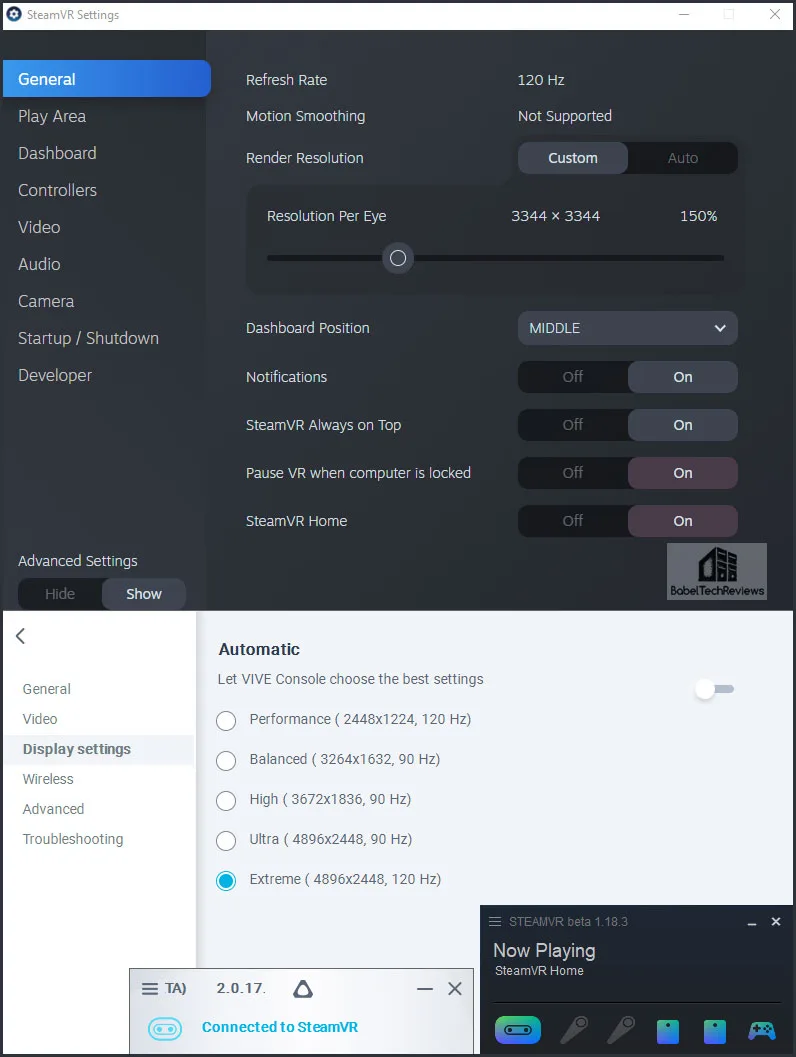Open the Controllers settings tab
This screenshot has height=1057, width=796.
(57, 190)
